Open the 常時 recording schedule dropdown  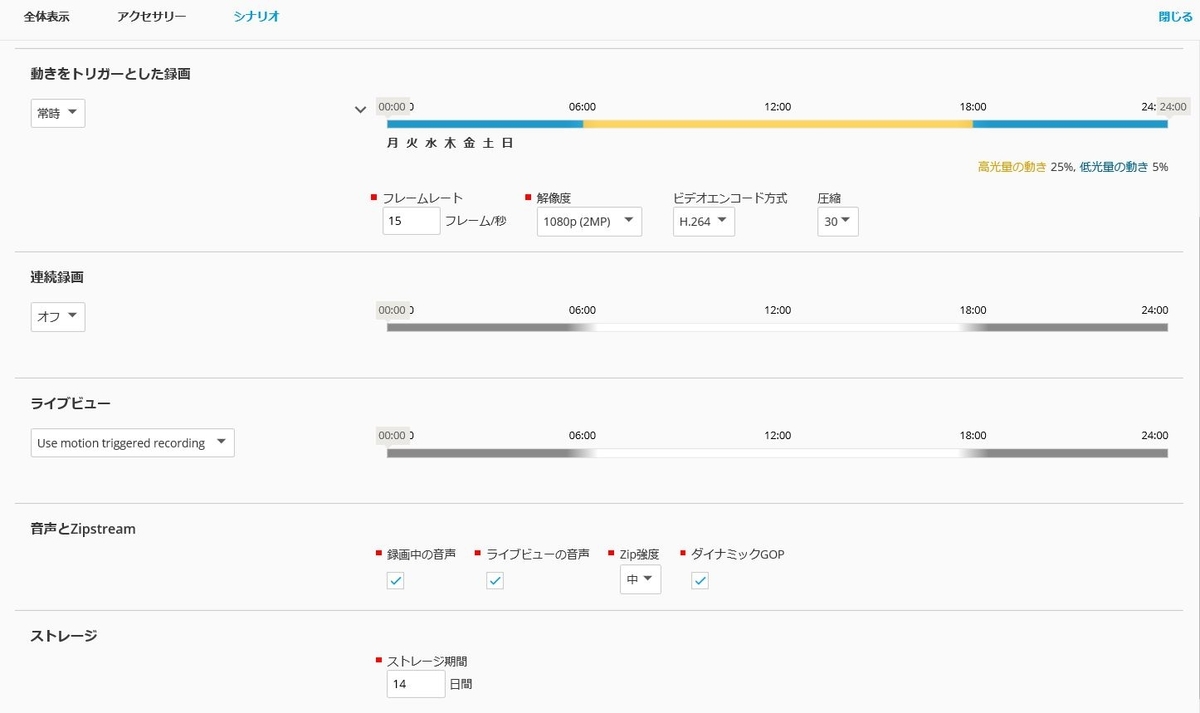click(57, 112)
